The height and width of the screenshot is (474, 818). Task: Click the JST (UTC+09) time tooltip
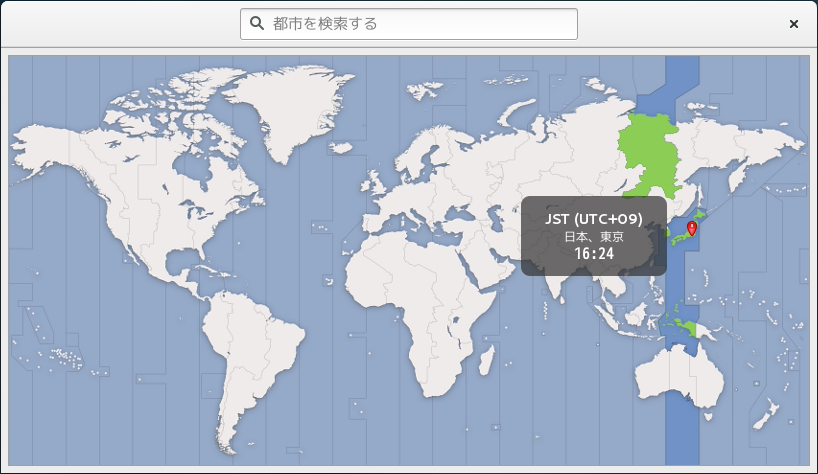click(593, 236)
